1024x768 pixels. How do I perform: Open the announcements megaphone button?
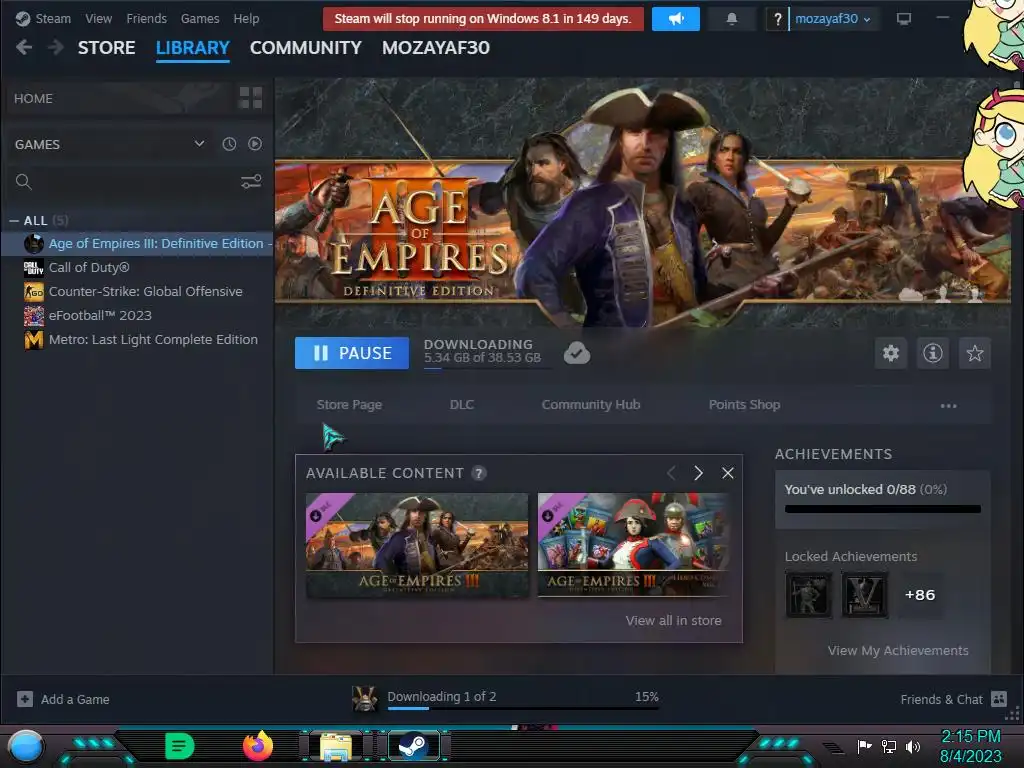click(x=676, y=19)
